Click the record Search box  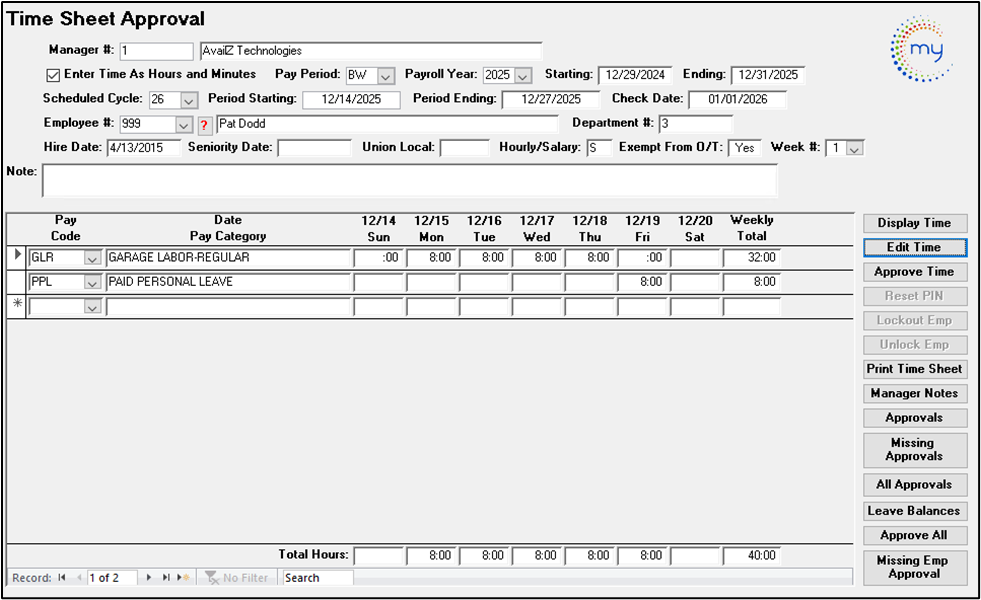pyautogui.click(x=318, y=578)
